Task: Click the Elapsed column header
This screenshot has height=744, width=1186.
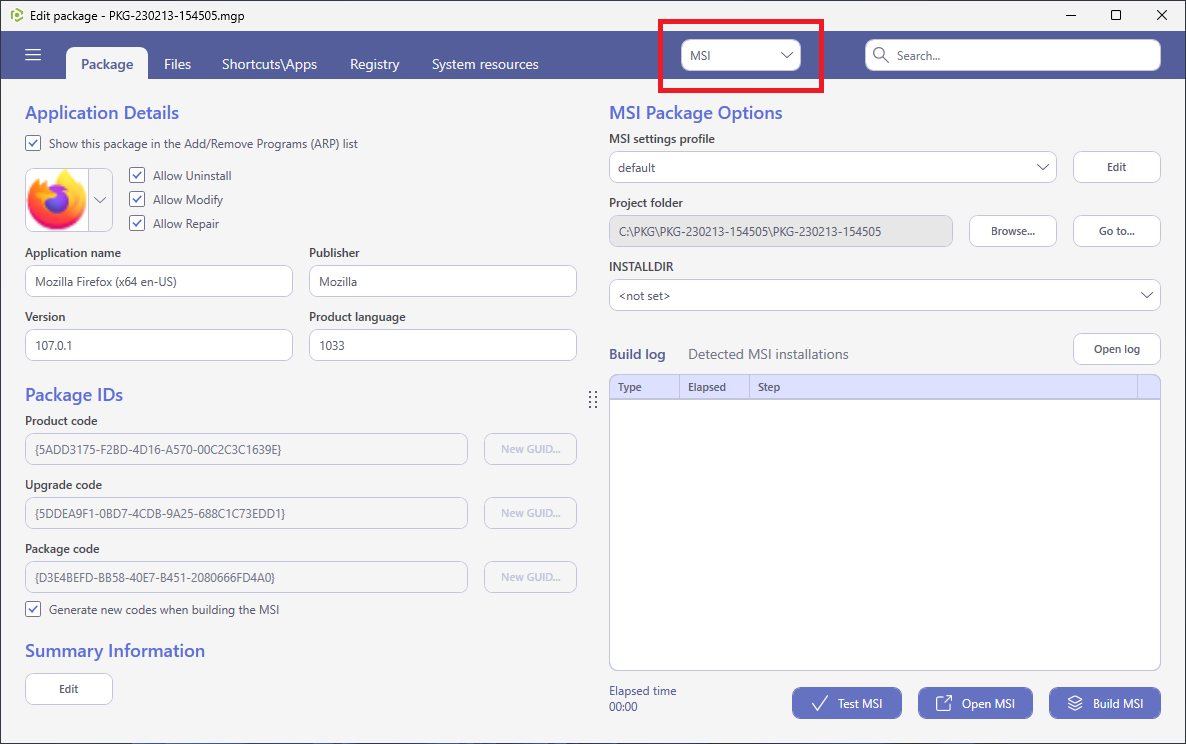Action: click(715, 387)
